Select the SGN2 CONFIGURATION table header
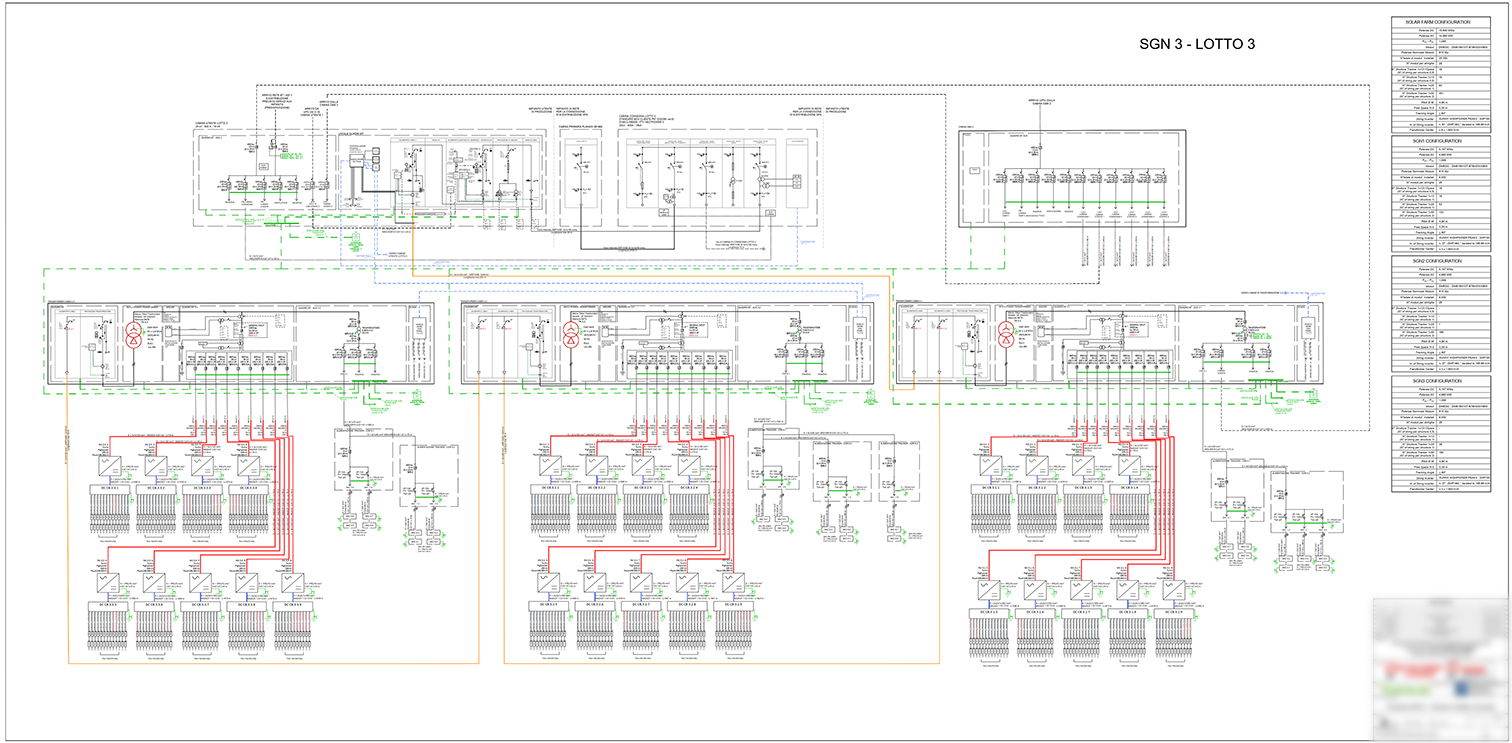 pos(1444,261)
